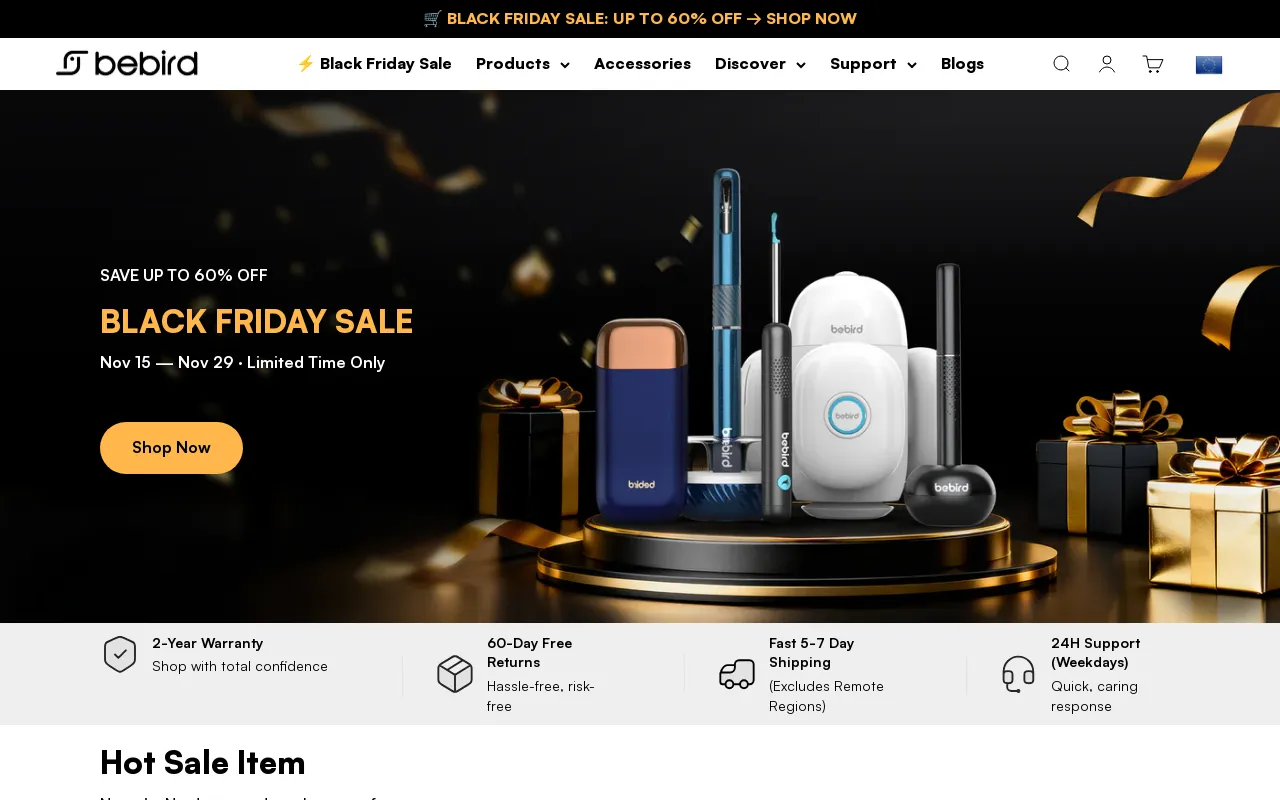The width and height of the screenshot is (1280, 800).
Task: Open the account login icon
Action: click(x=1107, y=64)
